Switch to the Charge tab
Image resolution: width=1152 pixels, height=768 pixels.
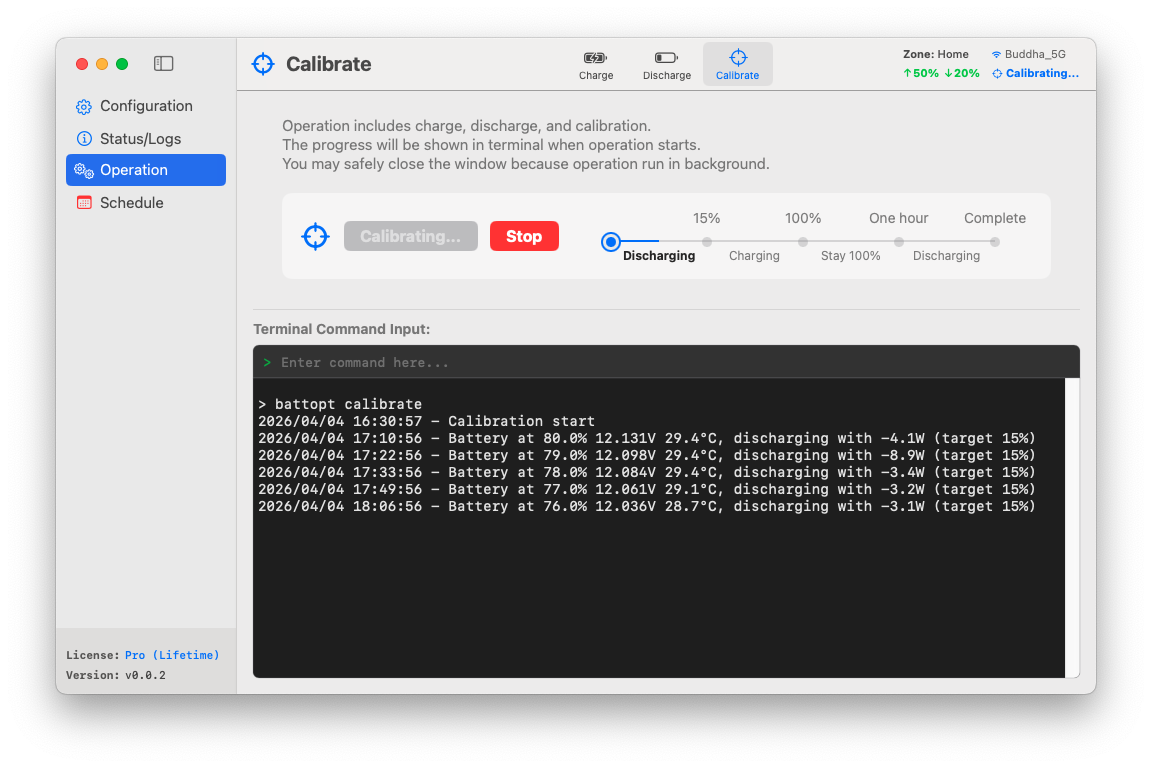pos(595,65)
